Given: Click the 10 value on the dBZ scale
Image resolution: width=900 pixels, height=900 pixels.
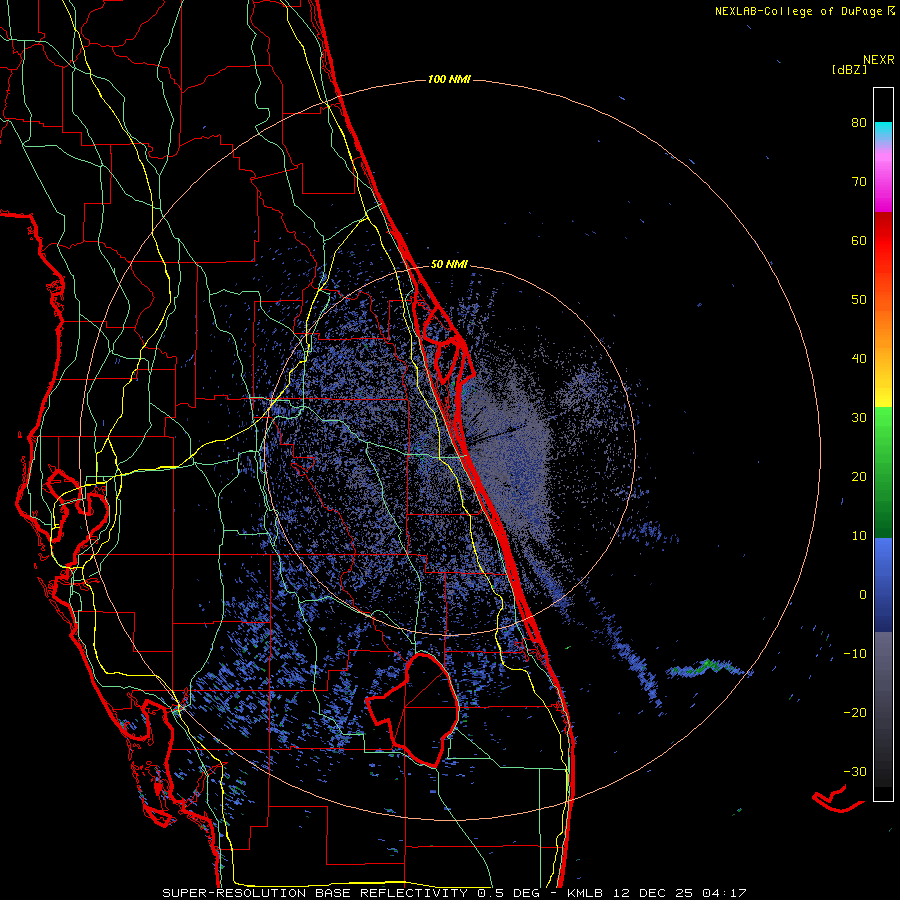Looking at the screenshot, I should pos(859,536).
